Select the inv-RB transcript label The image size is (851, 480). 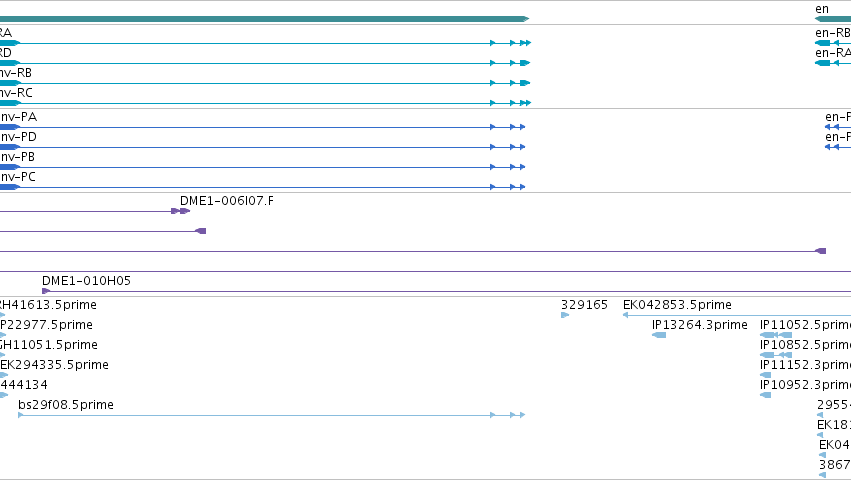click(x=16, y=73)
